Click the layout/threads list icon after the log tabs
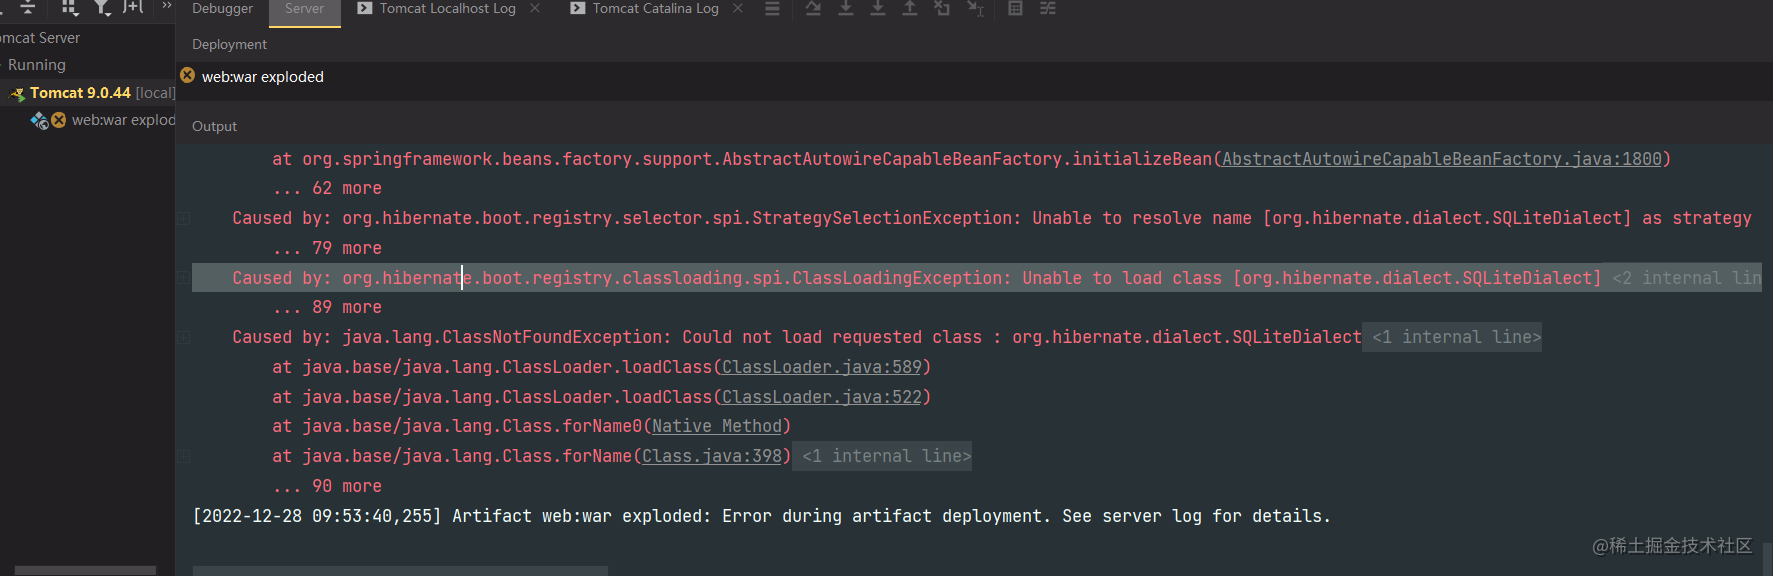The width and height of the screenshot is (1773, 576). click(x=772, y=8)
